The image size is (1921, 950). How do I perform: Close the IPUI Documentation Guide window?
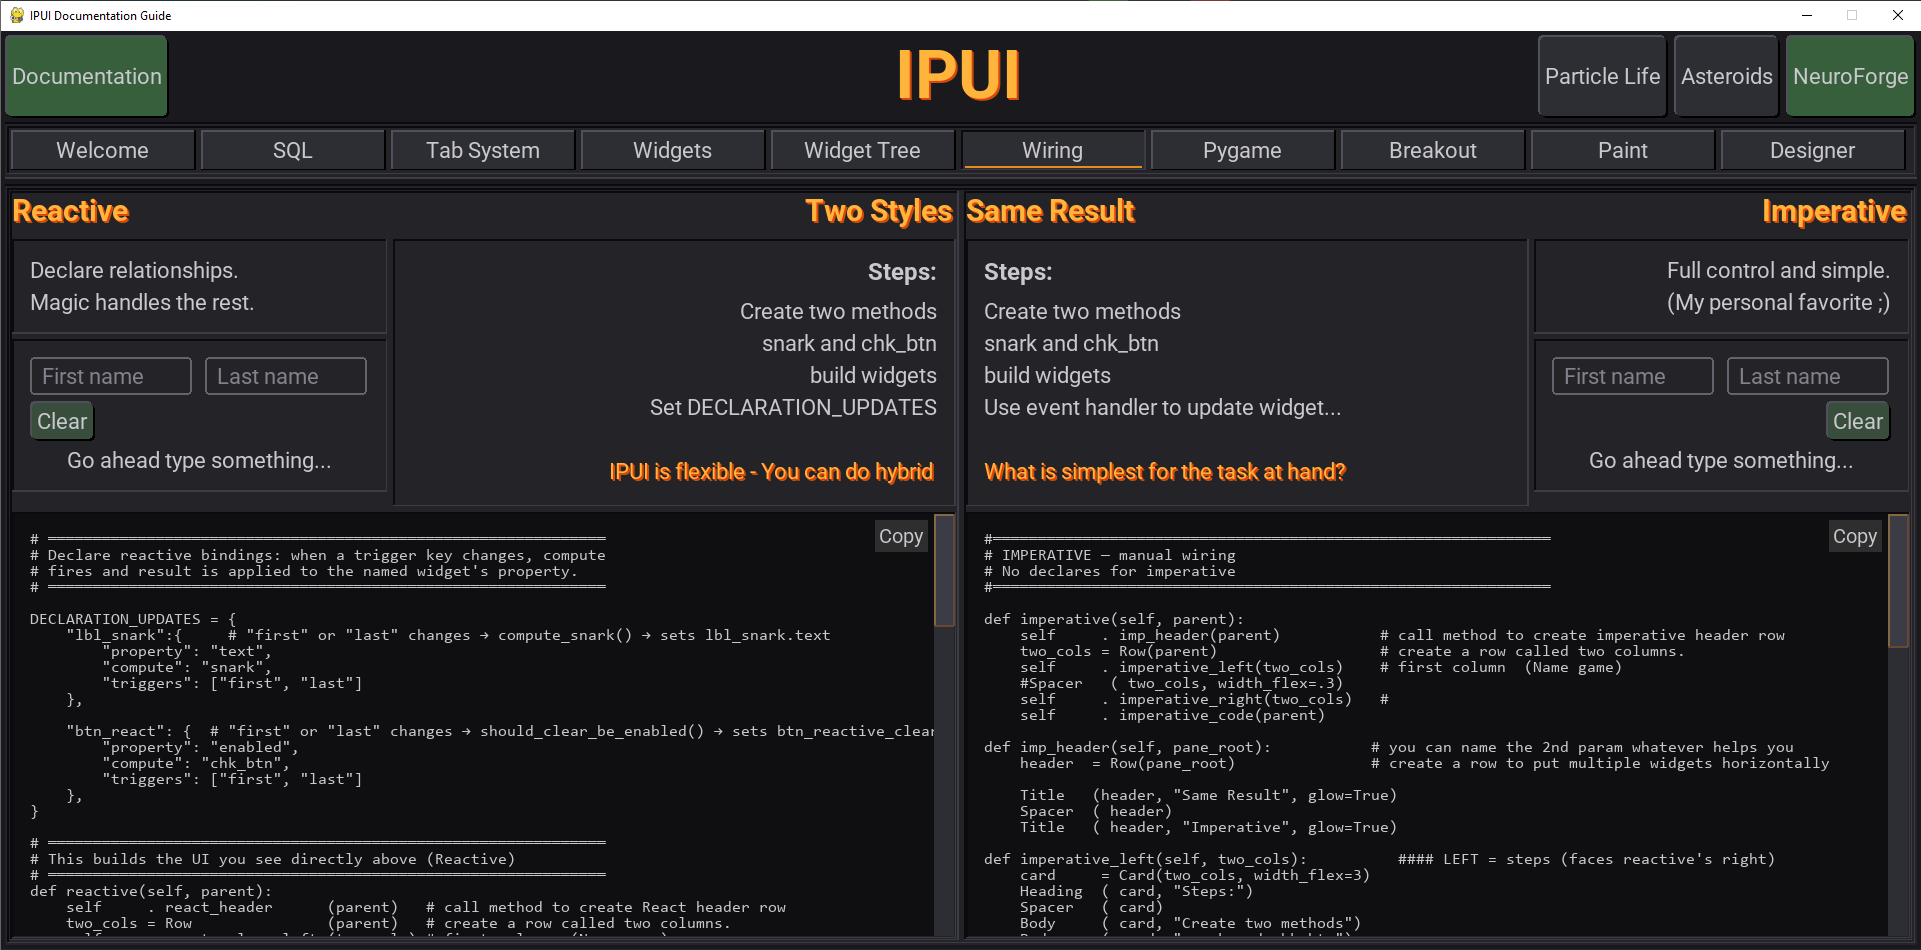click(x=1897, y=15)
